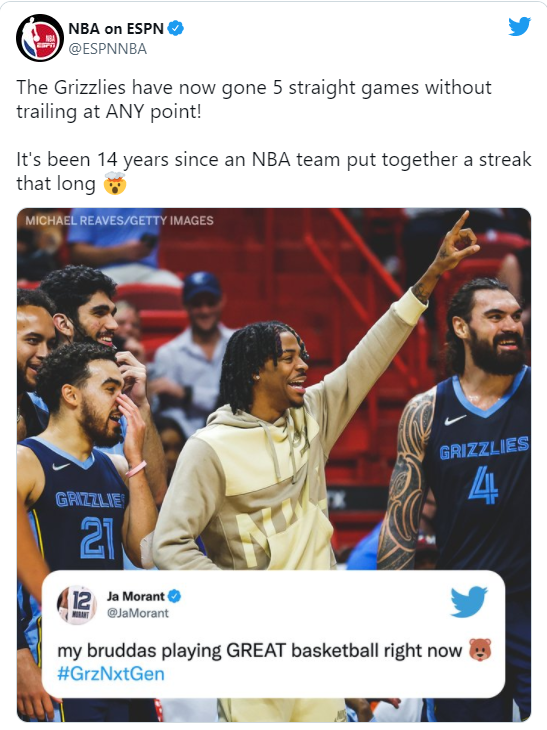Click the Twitter bird in Ja Morant's tweet card
The image size is (547, 730).
pos(469,602)
